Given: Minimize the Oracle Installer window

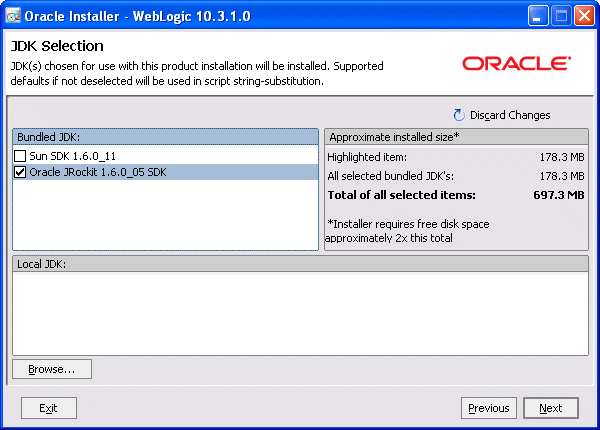Looking at the screenshot, I should 538,16.
